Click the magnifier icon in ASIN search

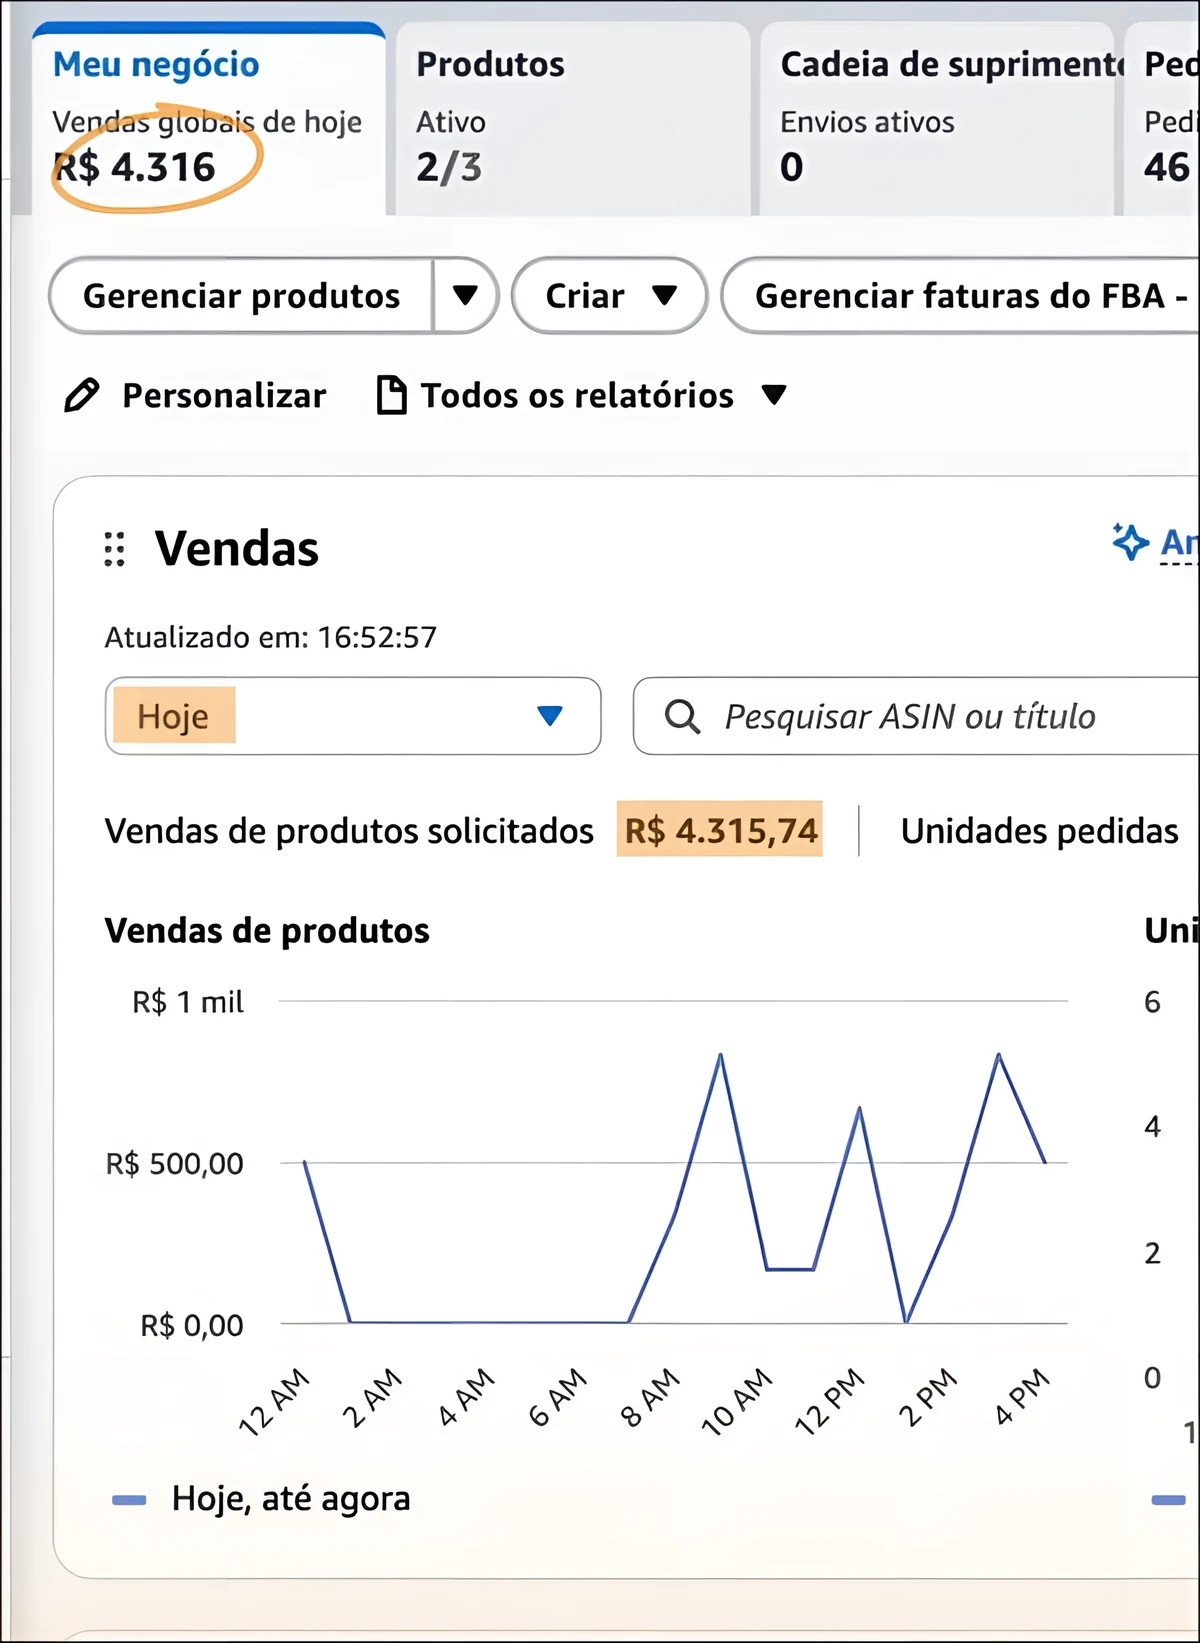(682, 716)
